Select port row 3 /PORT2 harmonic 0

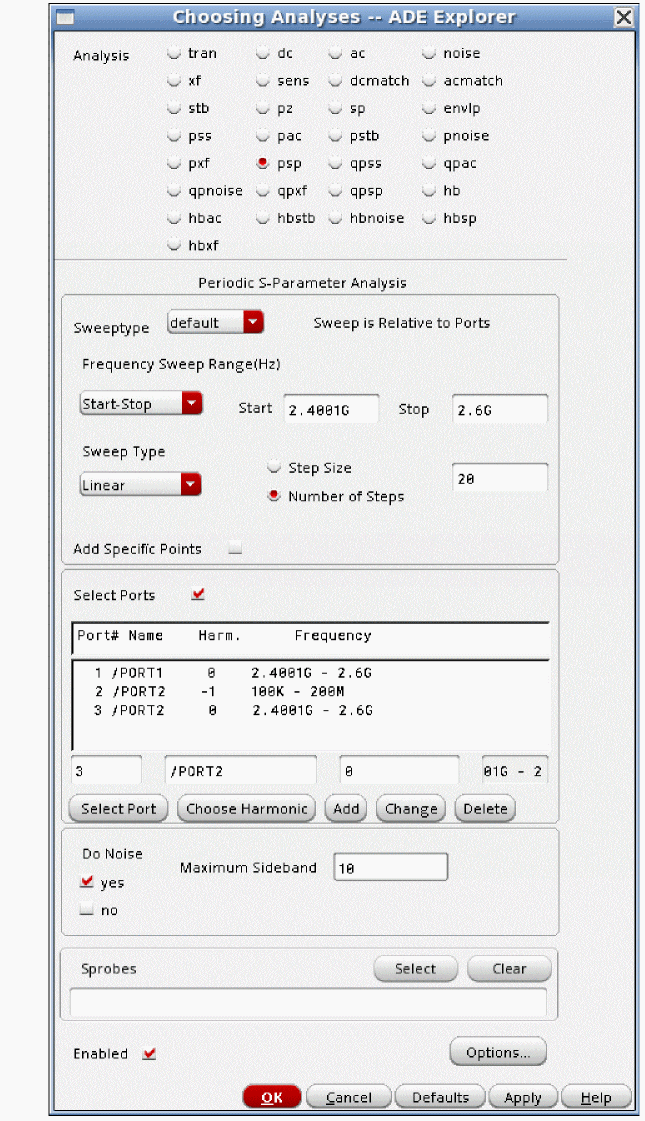pyautogui.click(x=310, y=710)
